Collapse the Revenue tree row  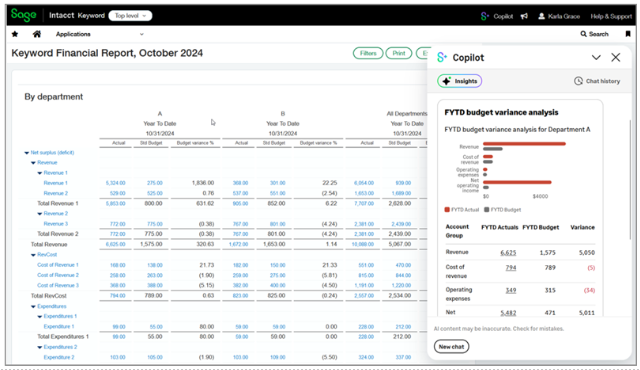click(x=33, y=162)
